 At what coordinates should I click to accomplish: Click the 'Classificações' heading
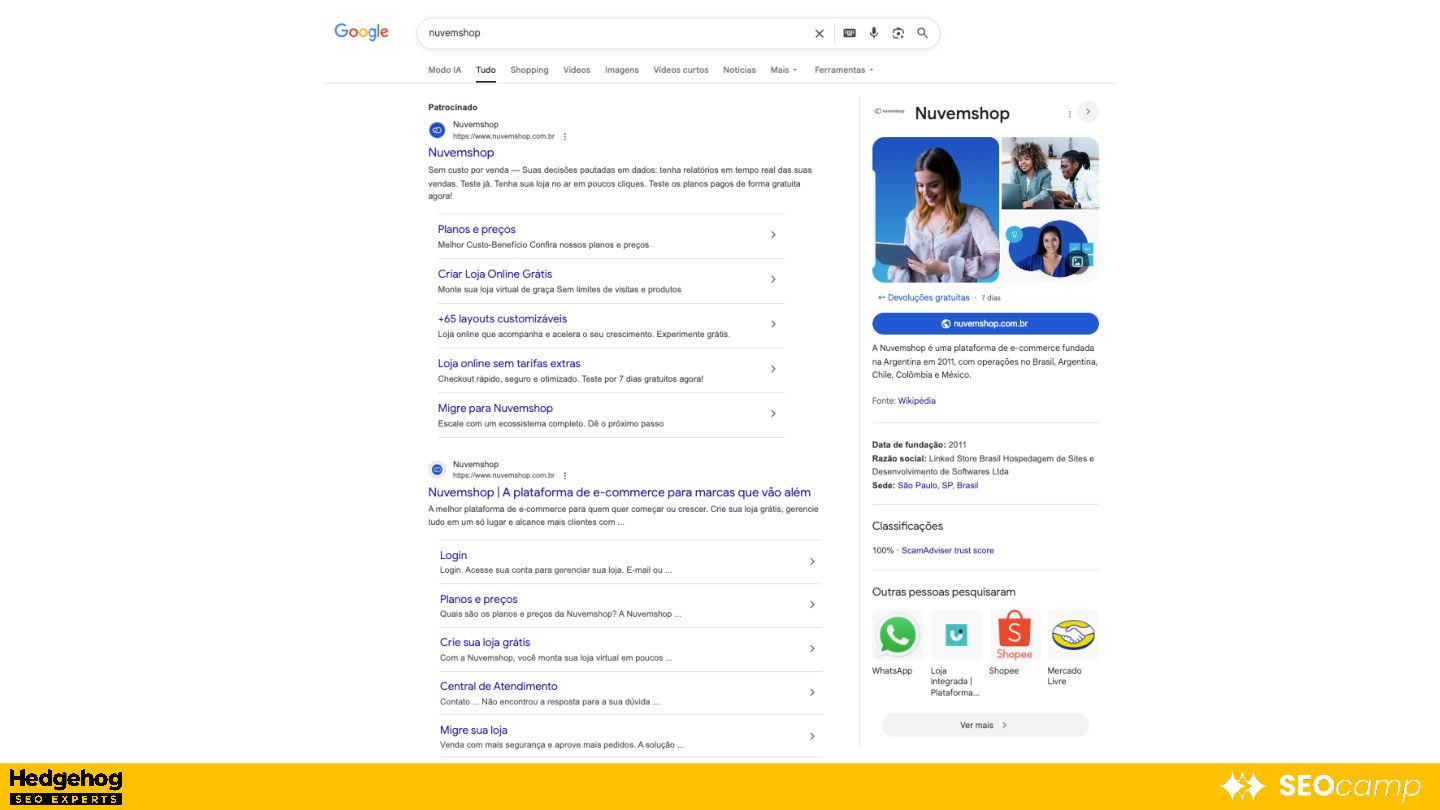tap(907, 526)
